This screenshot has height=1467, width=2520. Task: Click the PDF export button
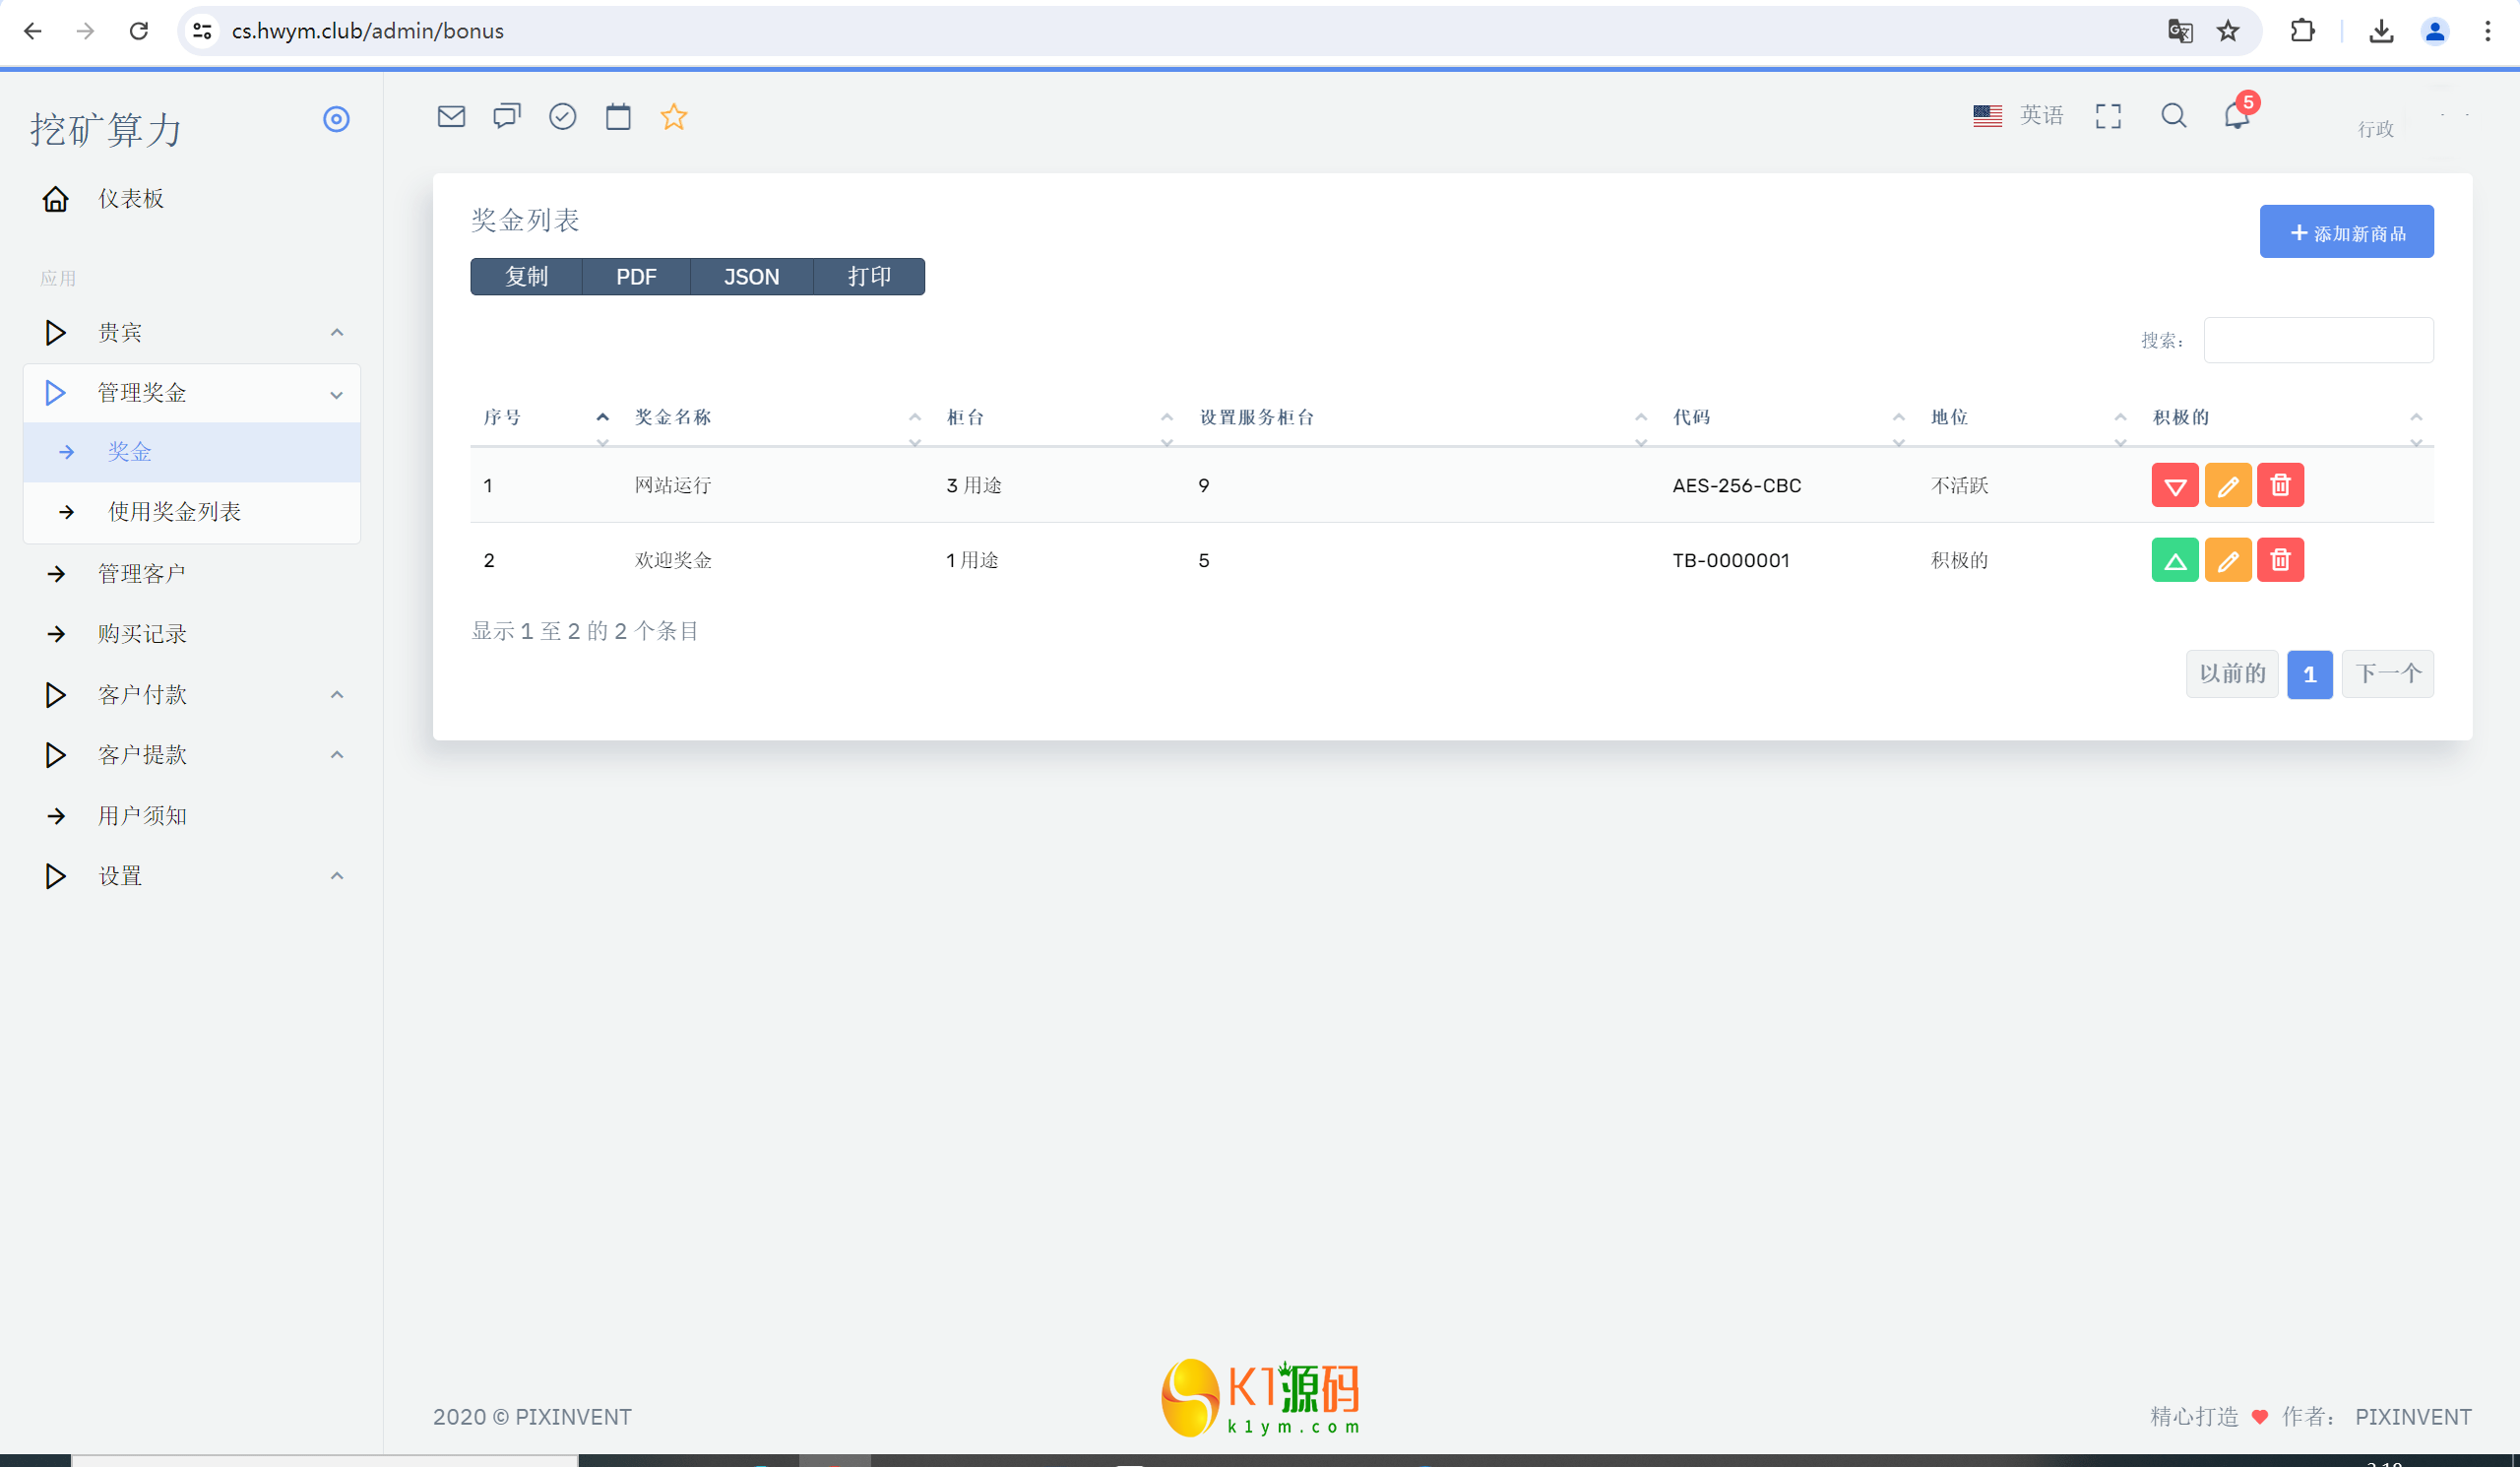(634, 276)
